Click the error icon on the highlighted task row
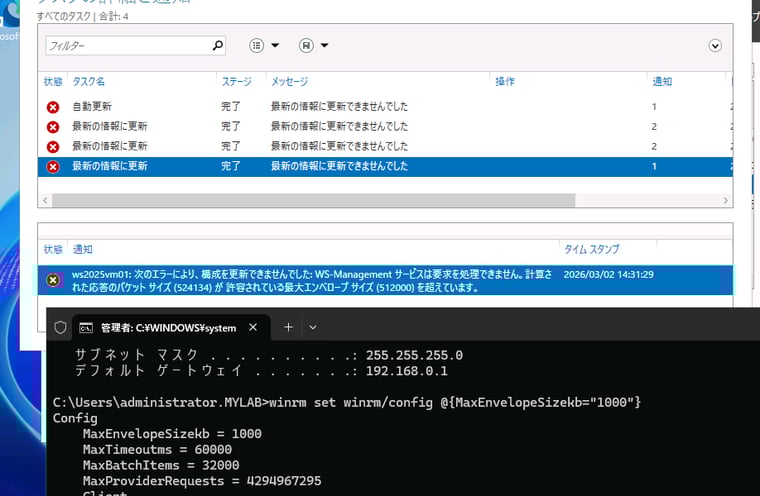The height and width of the screenshot is (496, 760). tap(53, 167)
